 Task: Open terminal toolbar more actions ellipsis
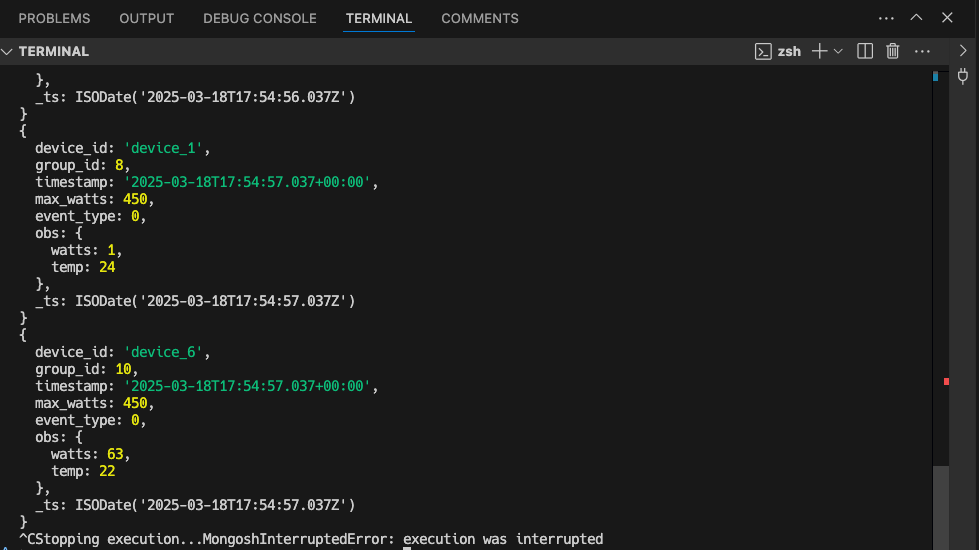coord(922,51)
